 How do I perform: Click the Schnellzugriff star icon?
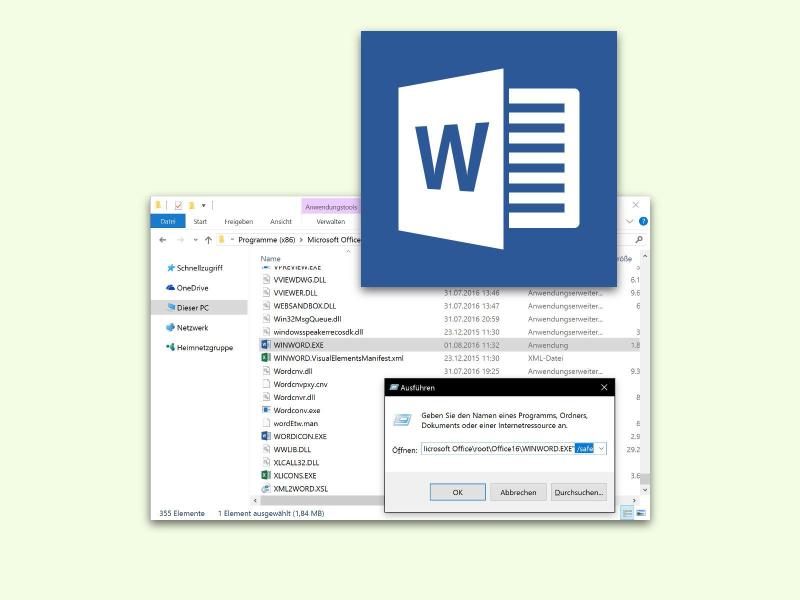[171, 268]
